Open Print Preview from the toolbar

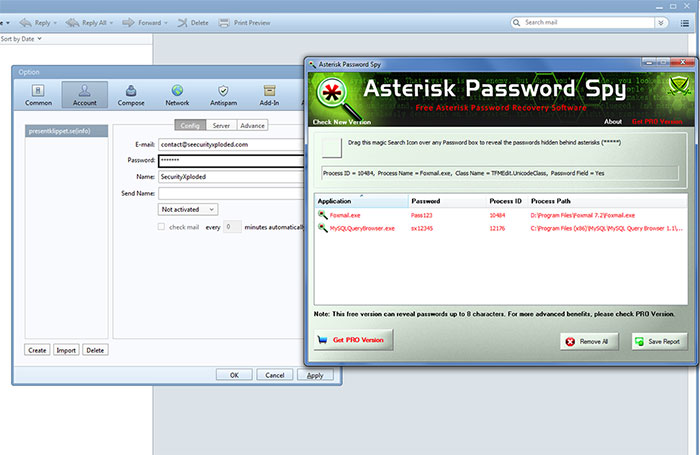244,22
